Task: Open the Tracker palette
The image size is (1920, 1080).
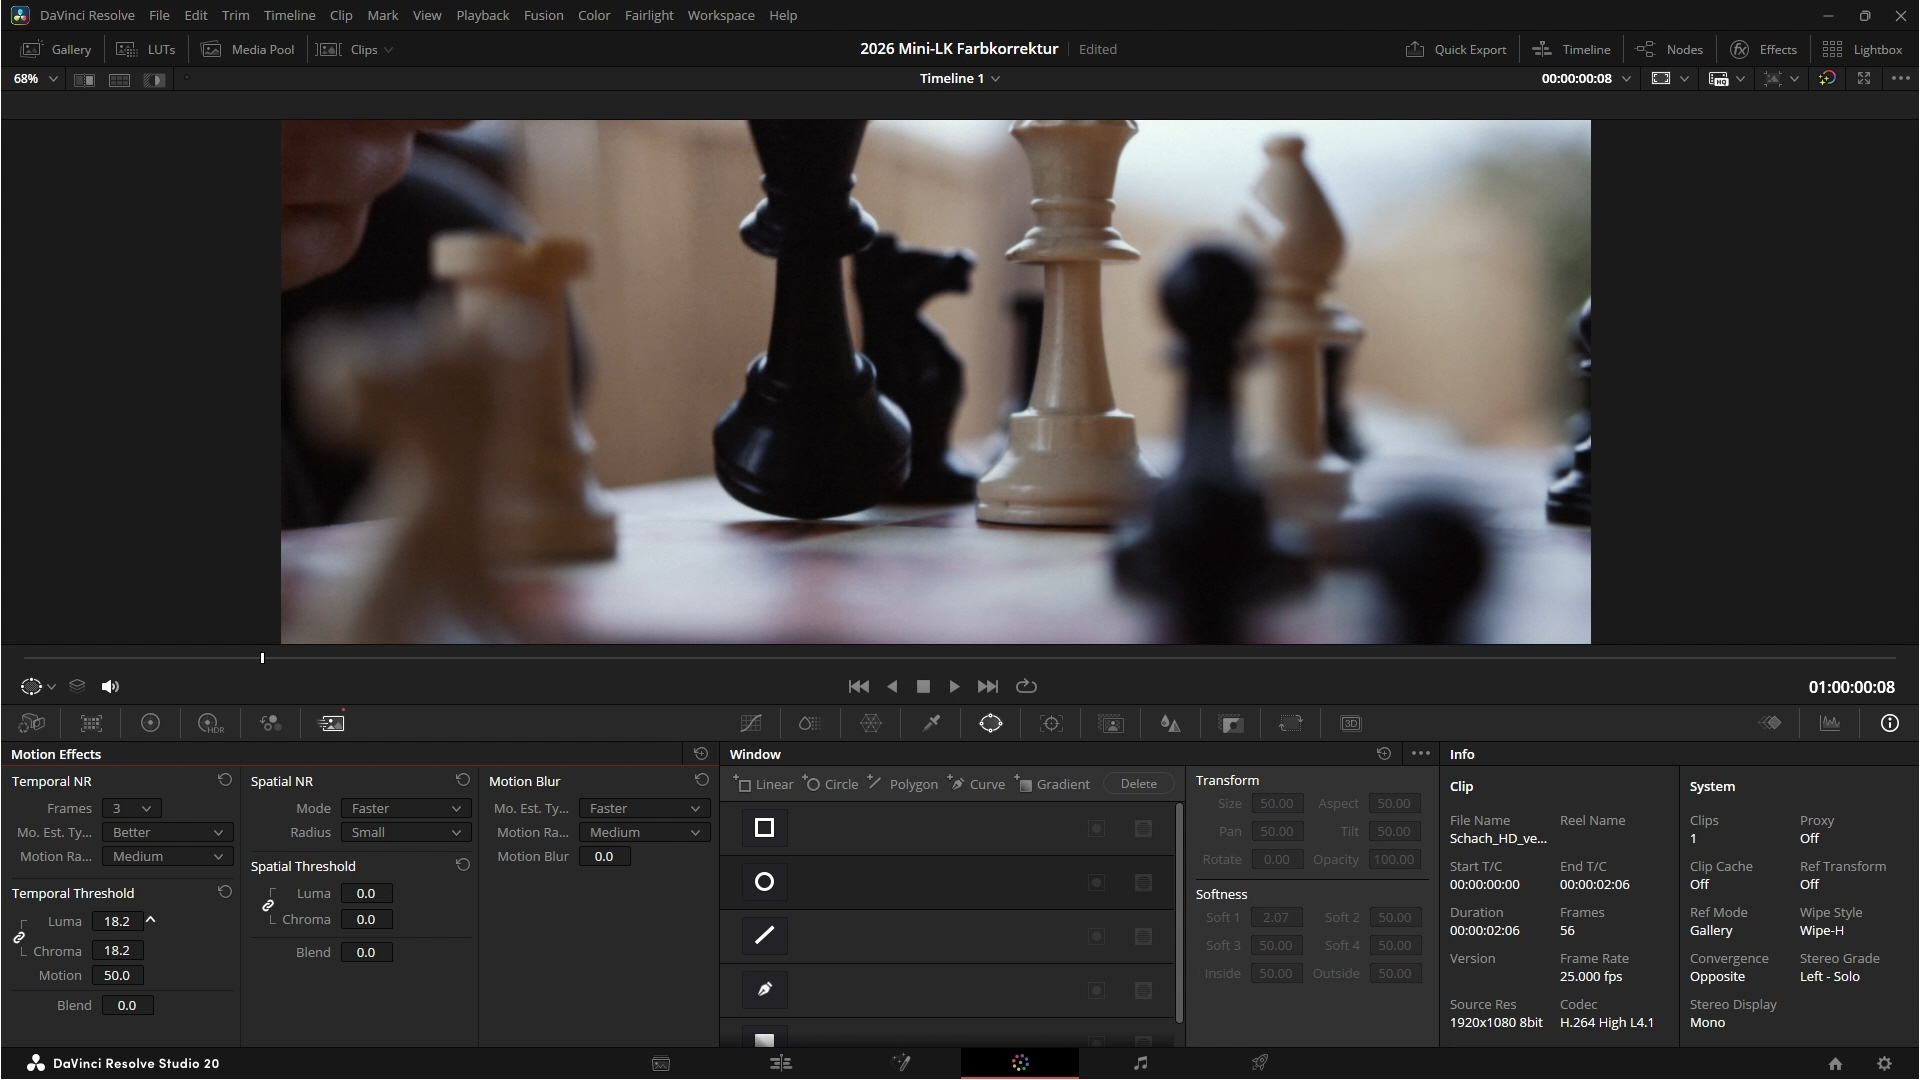Action: click(1051, 723)
